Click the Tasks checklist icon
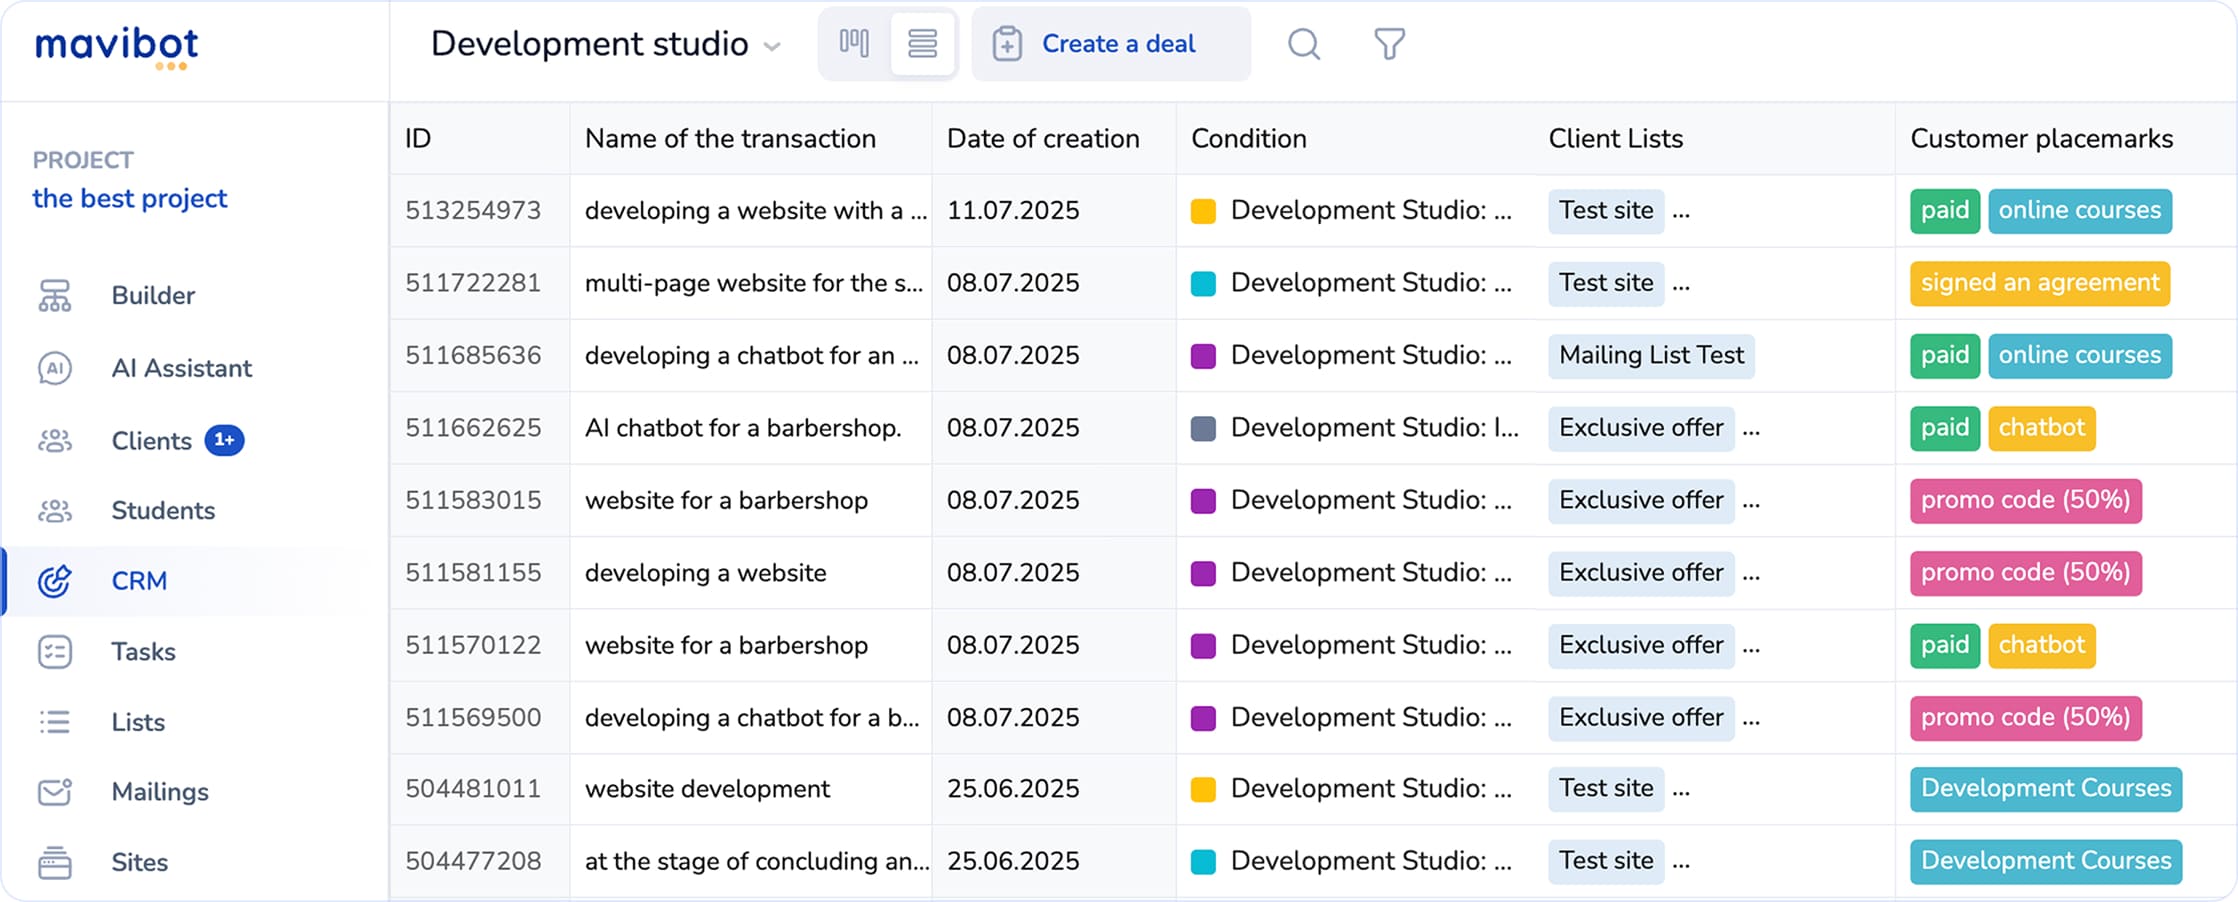Image resolution: width=2238 pixels, height=902 pixels. point(55,652)
